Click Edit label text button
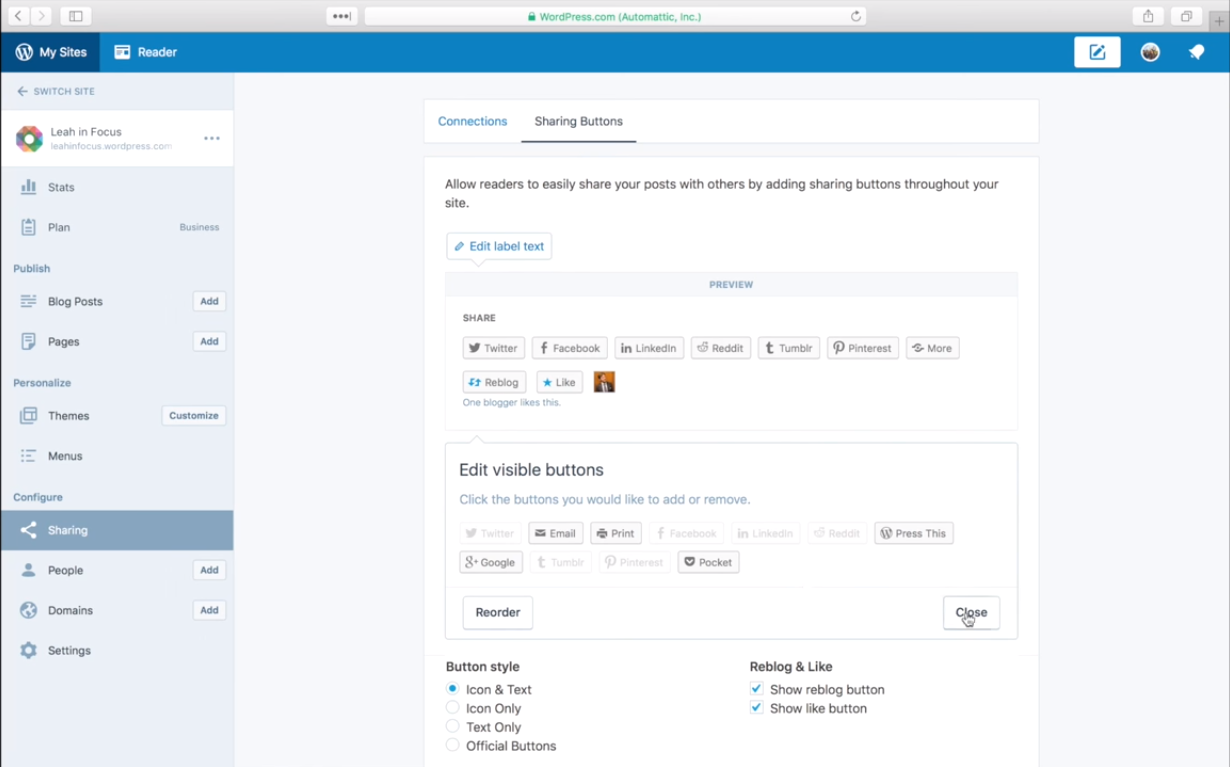1230x767 pixels. [499, 246]
